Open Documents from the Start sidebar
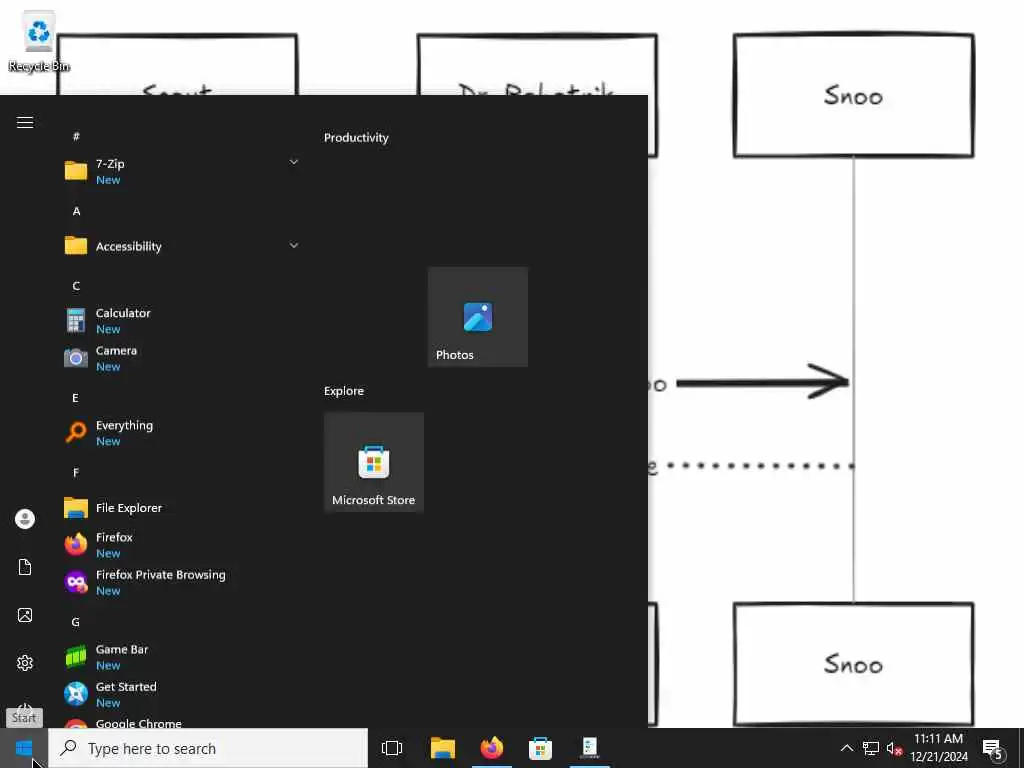The image size is (1024, 768). (x=25, y=567)
